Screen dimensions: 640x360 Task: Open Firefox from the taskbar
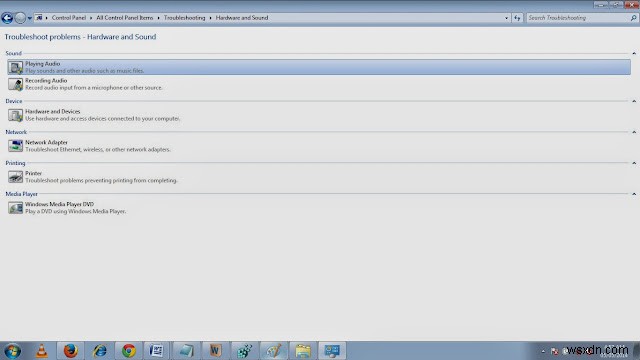(71, 351)
